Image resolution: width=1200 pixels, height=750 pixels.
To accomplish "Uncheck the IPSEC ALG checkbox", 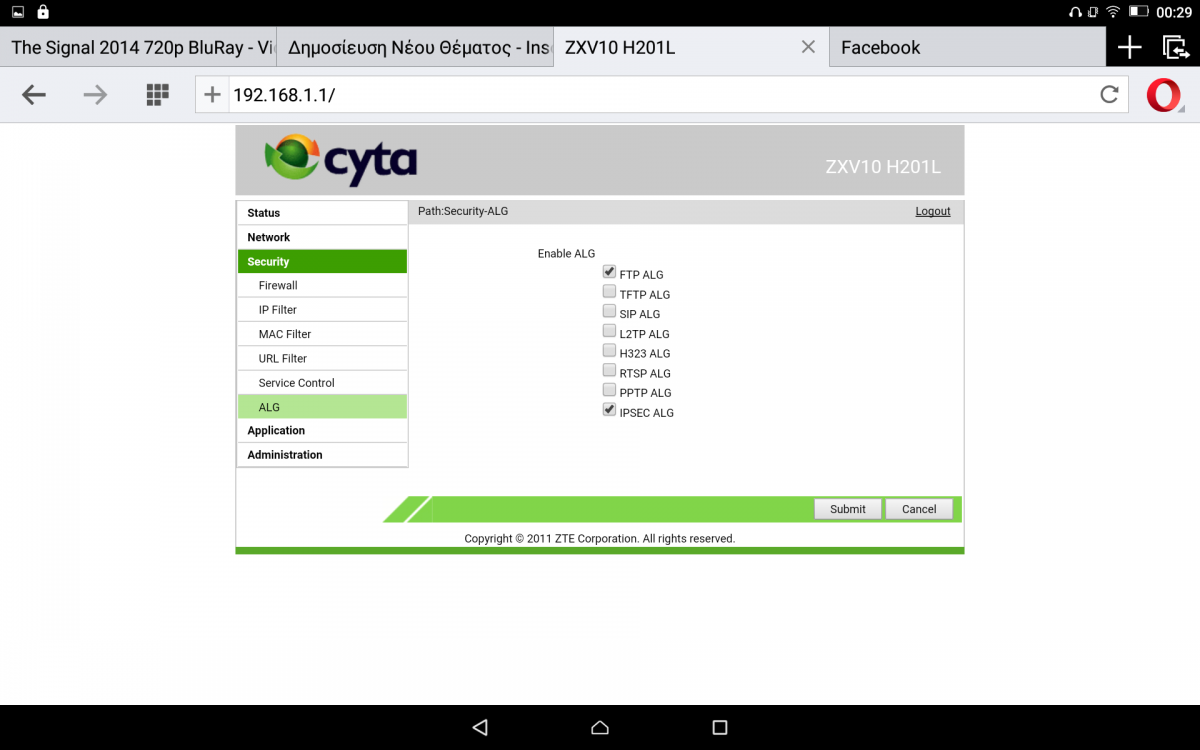I will pyautogui.click(x=609, y=410).
